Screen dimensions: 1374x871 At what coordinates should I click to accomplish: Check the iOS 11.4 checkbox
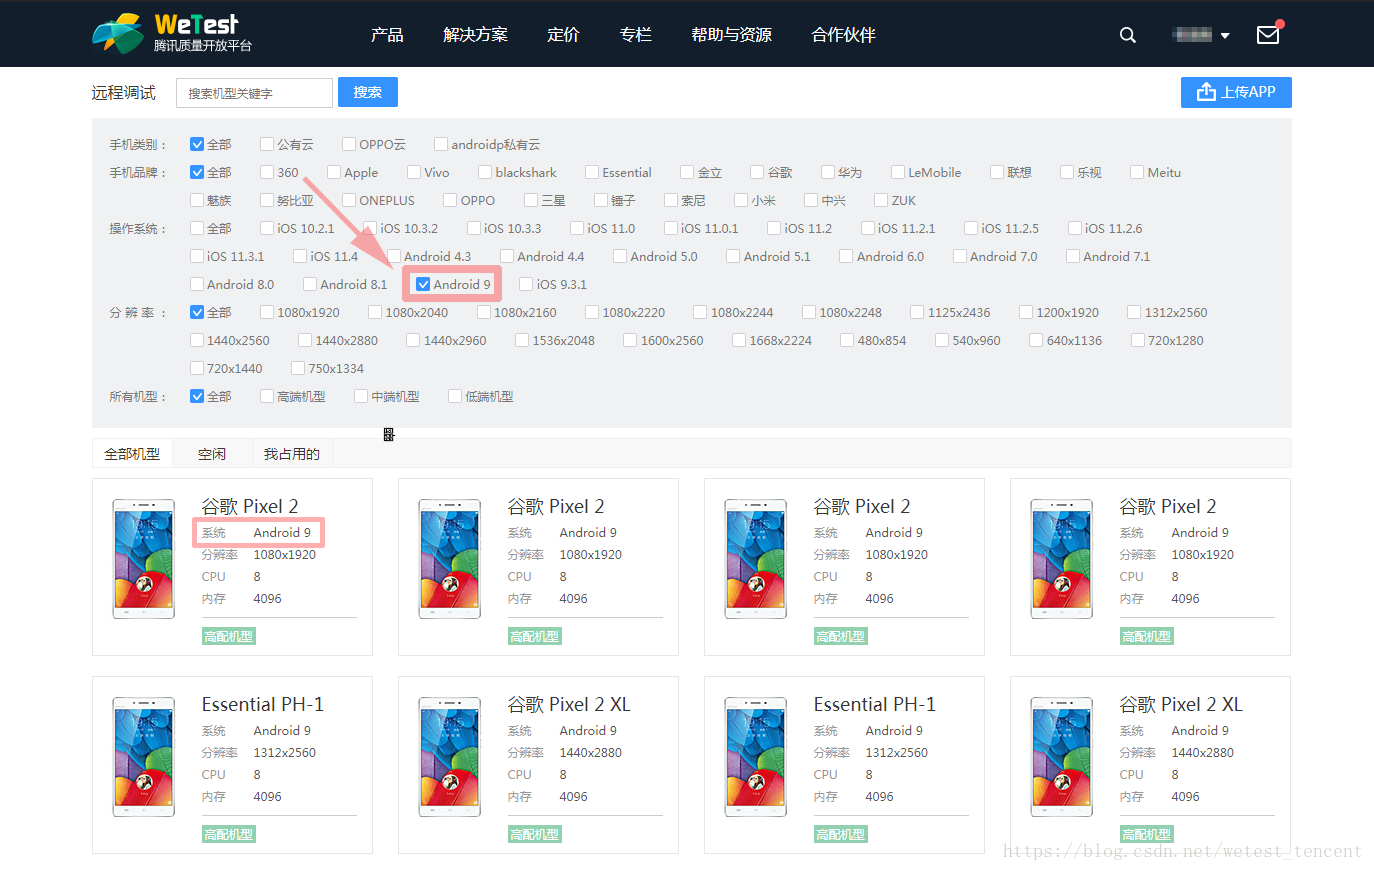coord(300,256)
